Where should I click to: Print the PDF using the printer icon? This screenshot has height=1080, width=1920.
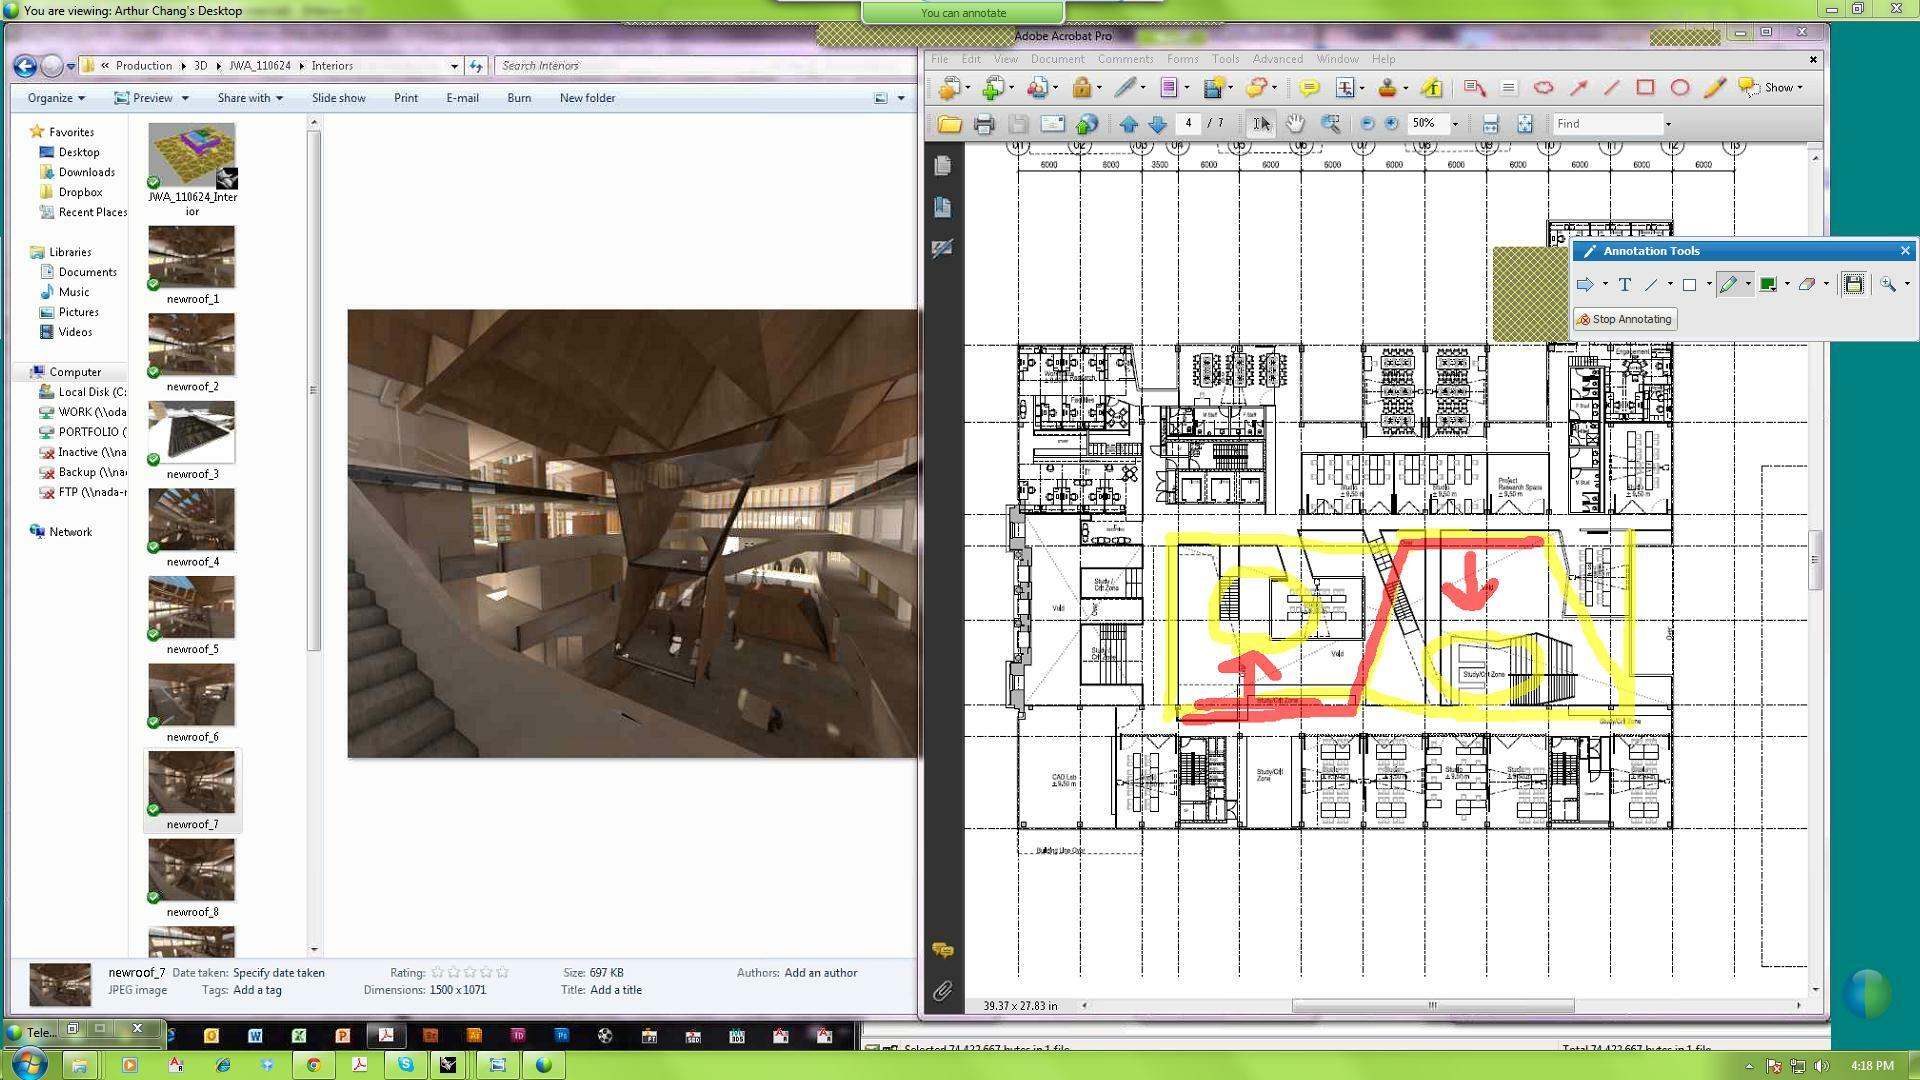(984, 124)
